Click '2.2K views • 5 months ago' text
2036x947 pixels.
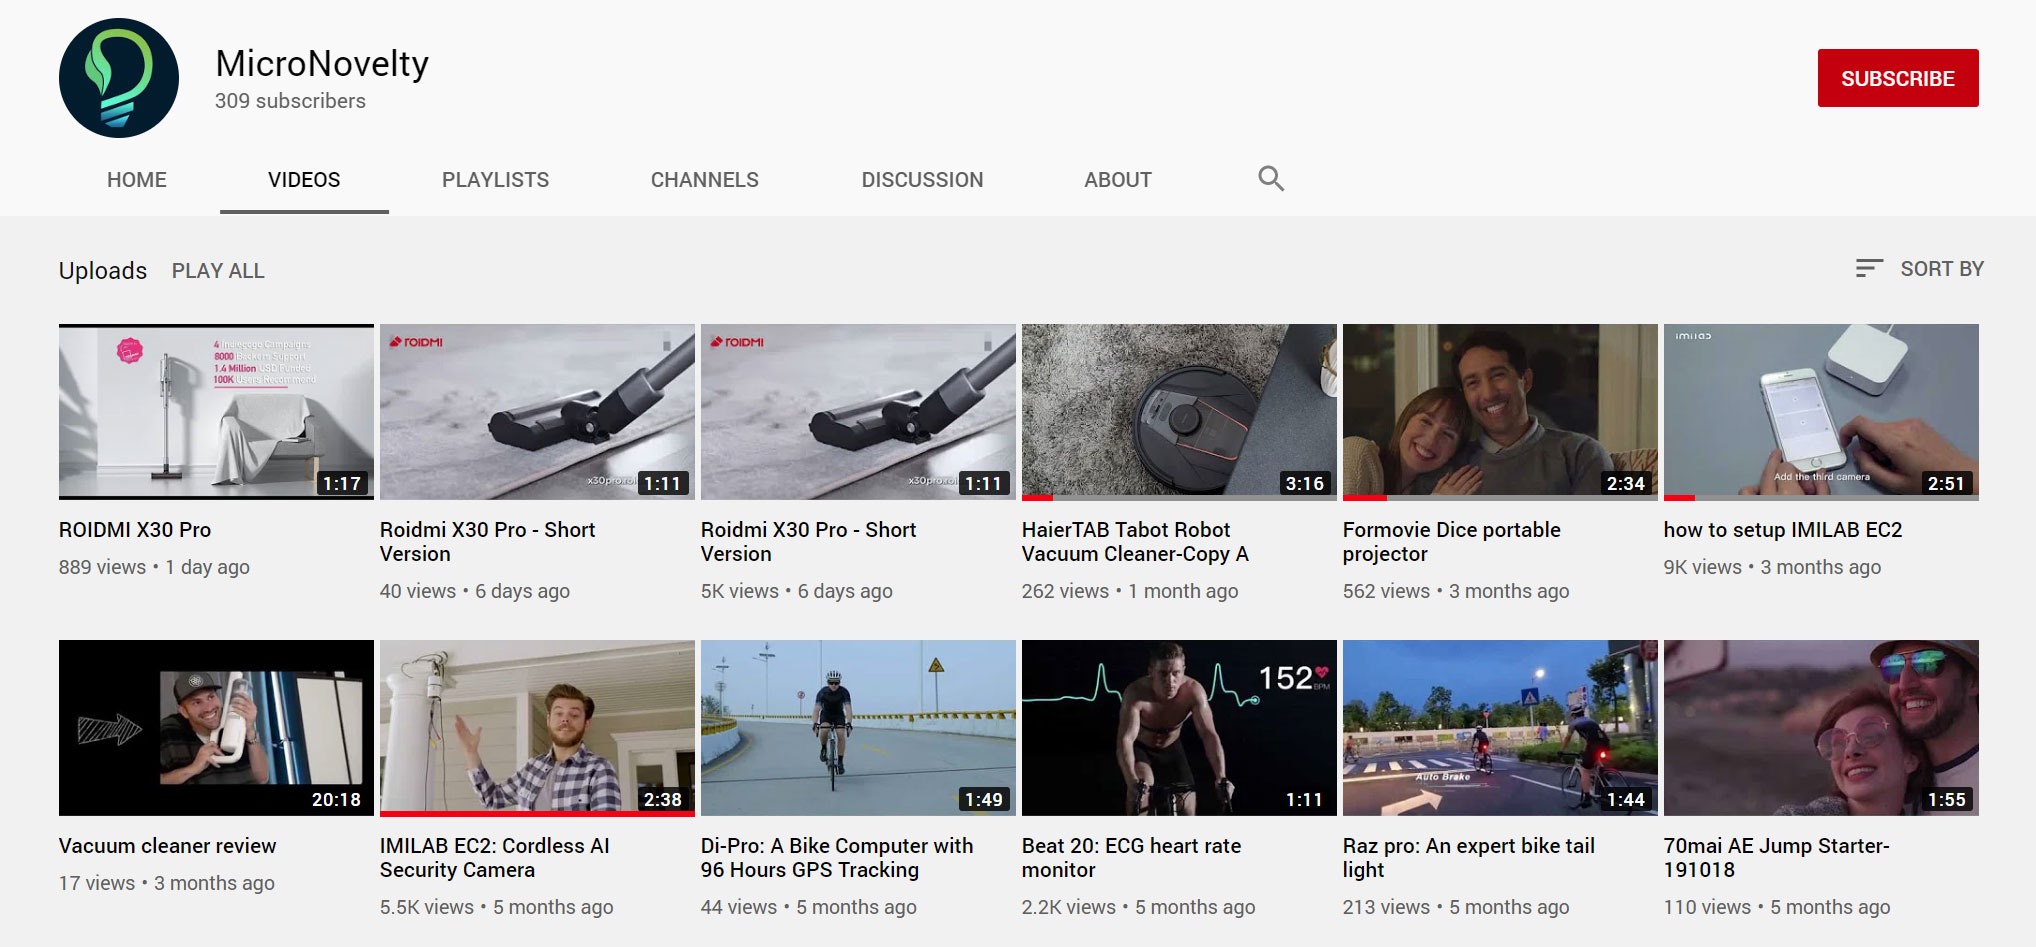click(x=1138, y=907)
